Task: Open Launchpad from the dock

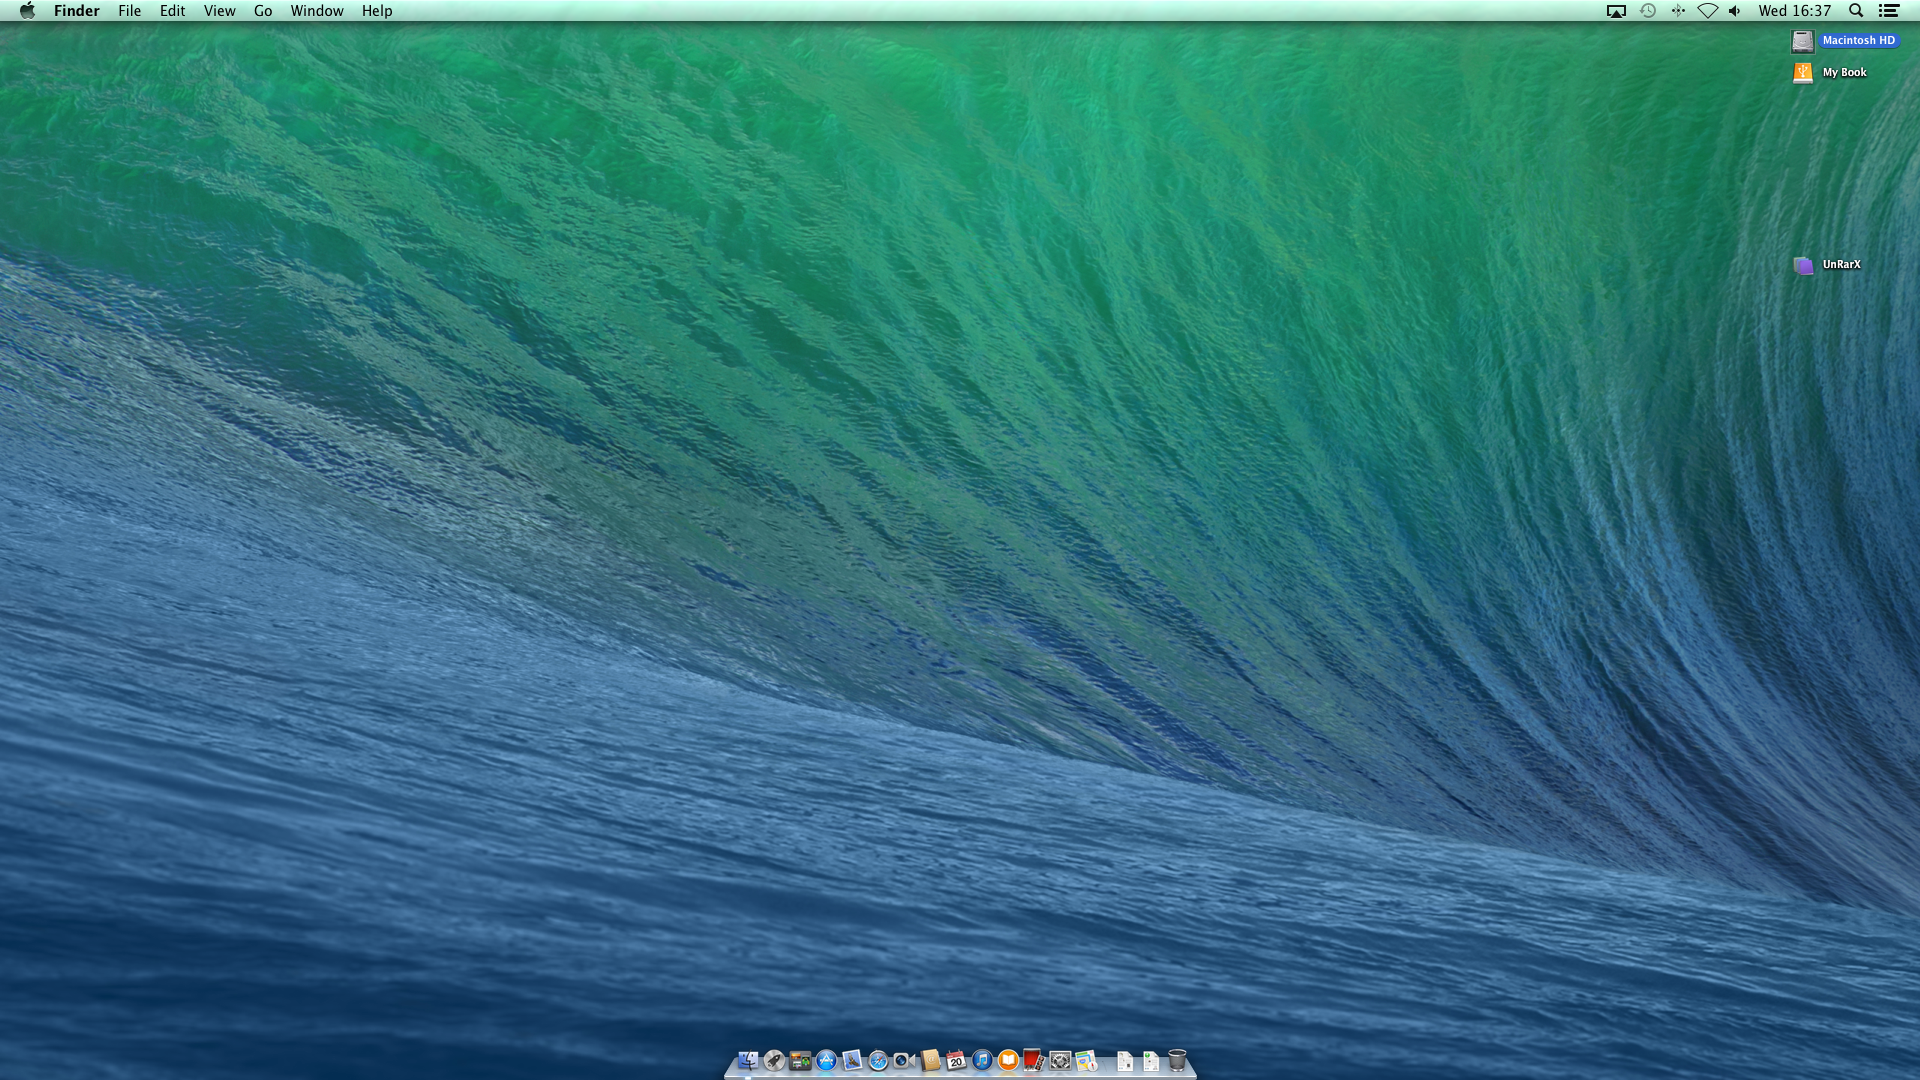Action: [x=774, y=1061]
